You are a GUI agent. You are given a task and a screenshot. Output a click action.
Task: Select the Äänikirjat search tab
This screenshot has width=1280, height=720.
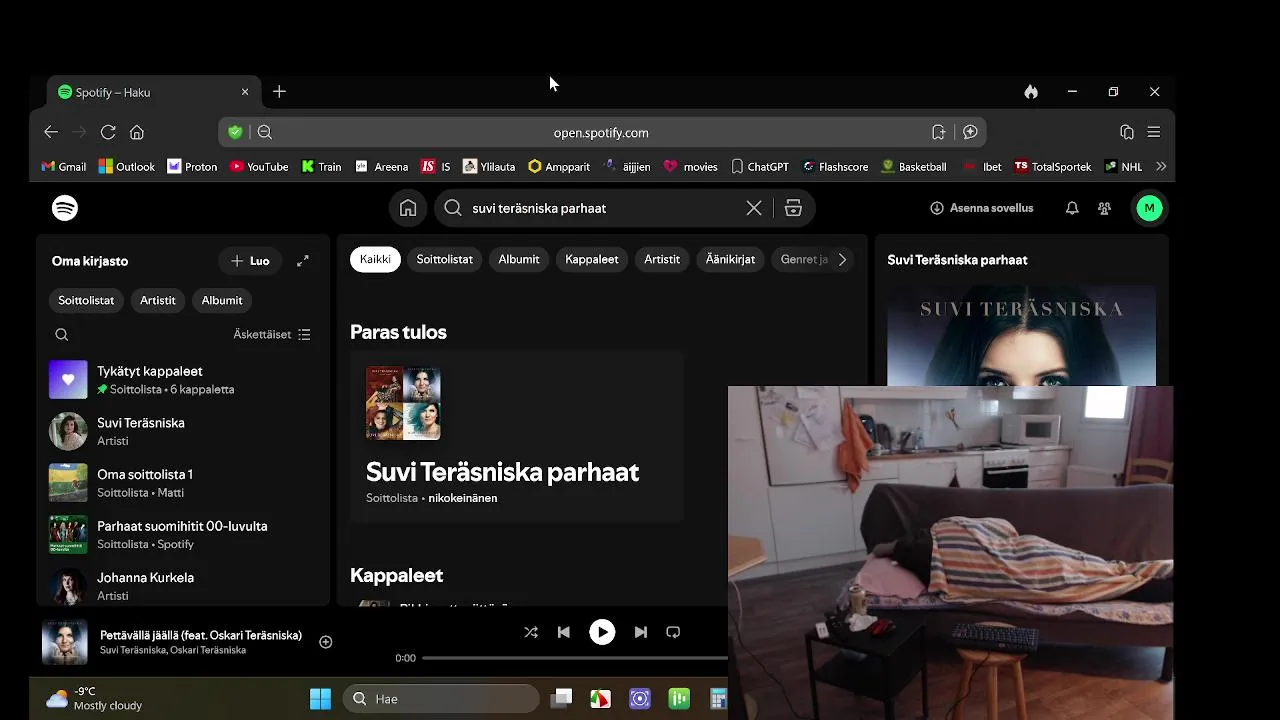tap(730, 259)
